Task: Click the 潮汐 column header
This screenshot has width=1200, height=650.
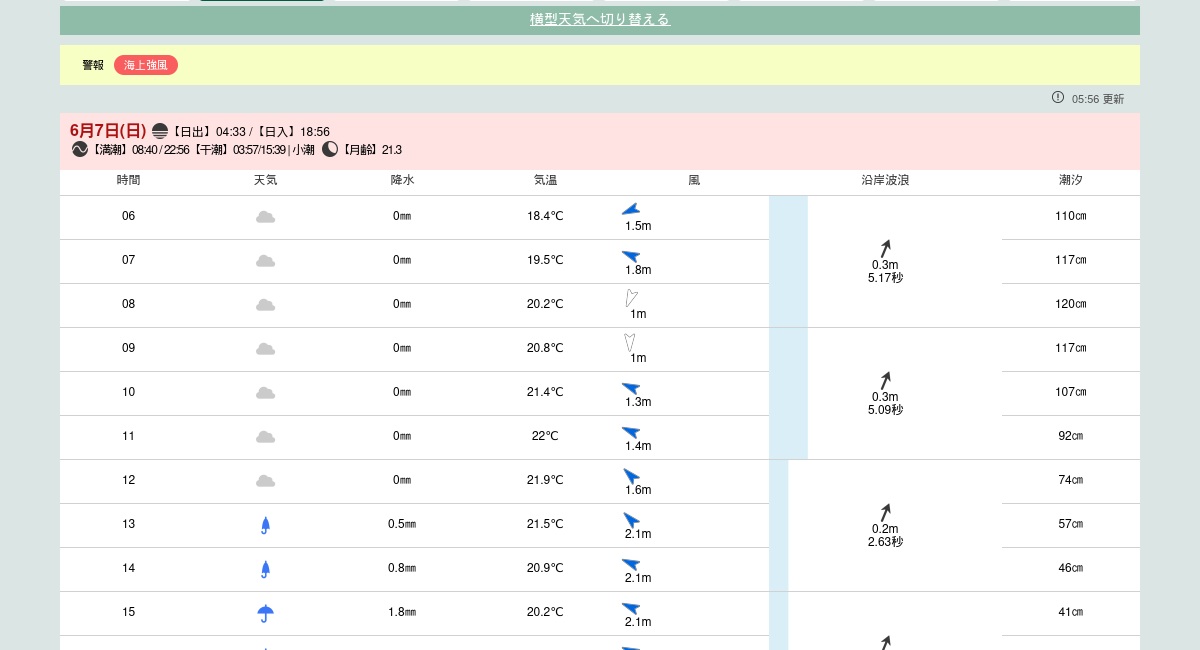Action: coord(1071,181)
